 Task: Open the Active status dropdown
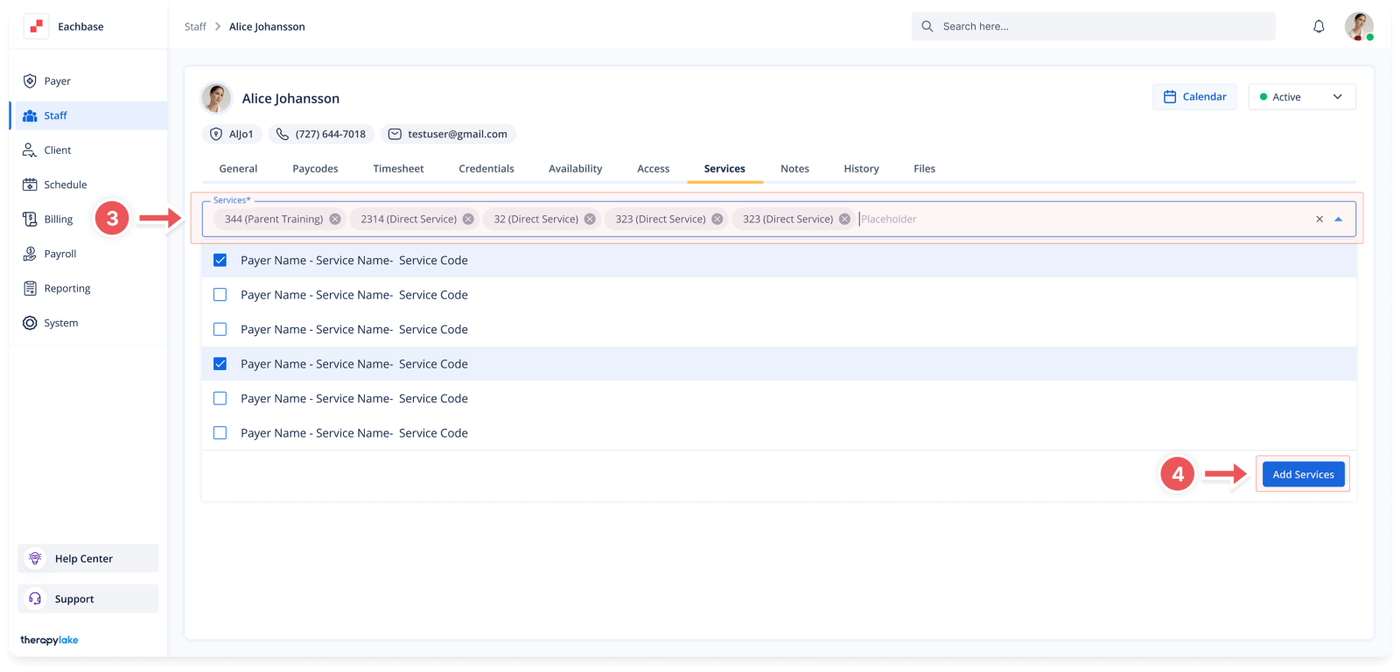tap(1302, 97)
